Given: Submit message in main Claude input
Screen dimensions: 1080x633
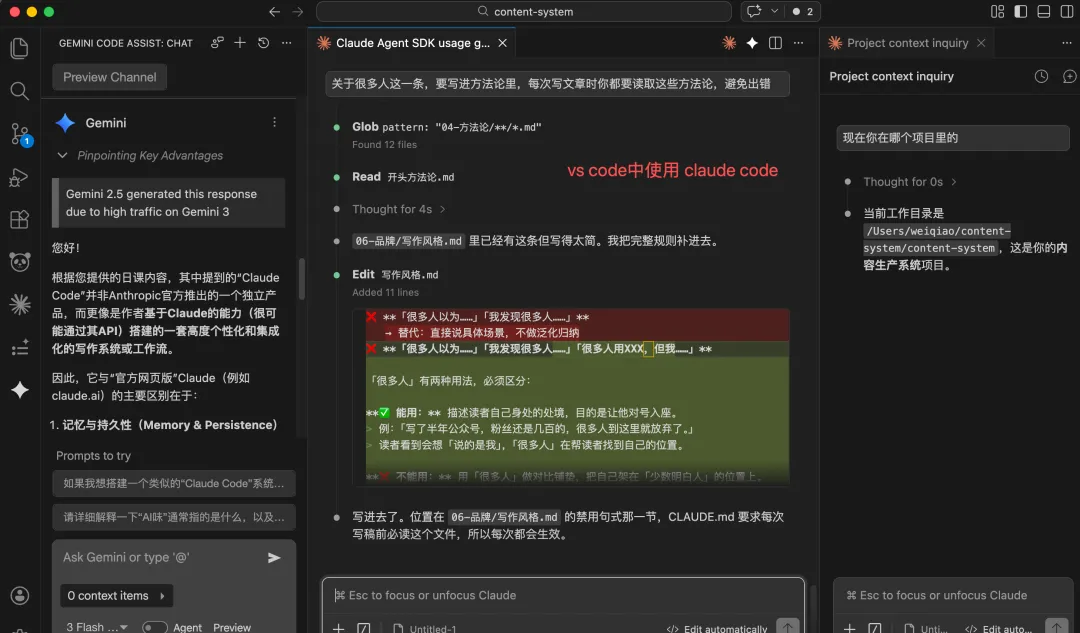Looking at the screenshot, I should [x=787, y=626].
